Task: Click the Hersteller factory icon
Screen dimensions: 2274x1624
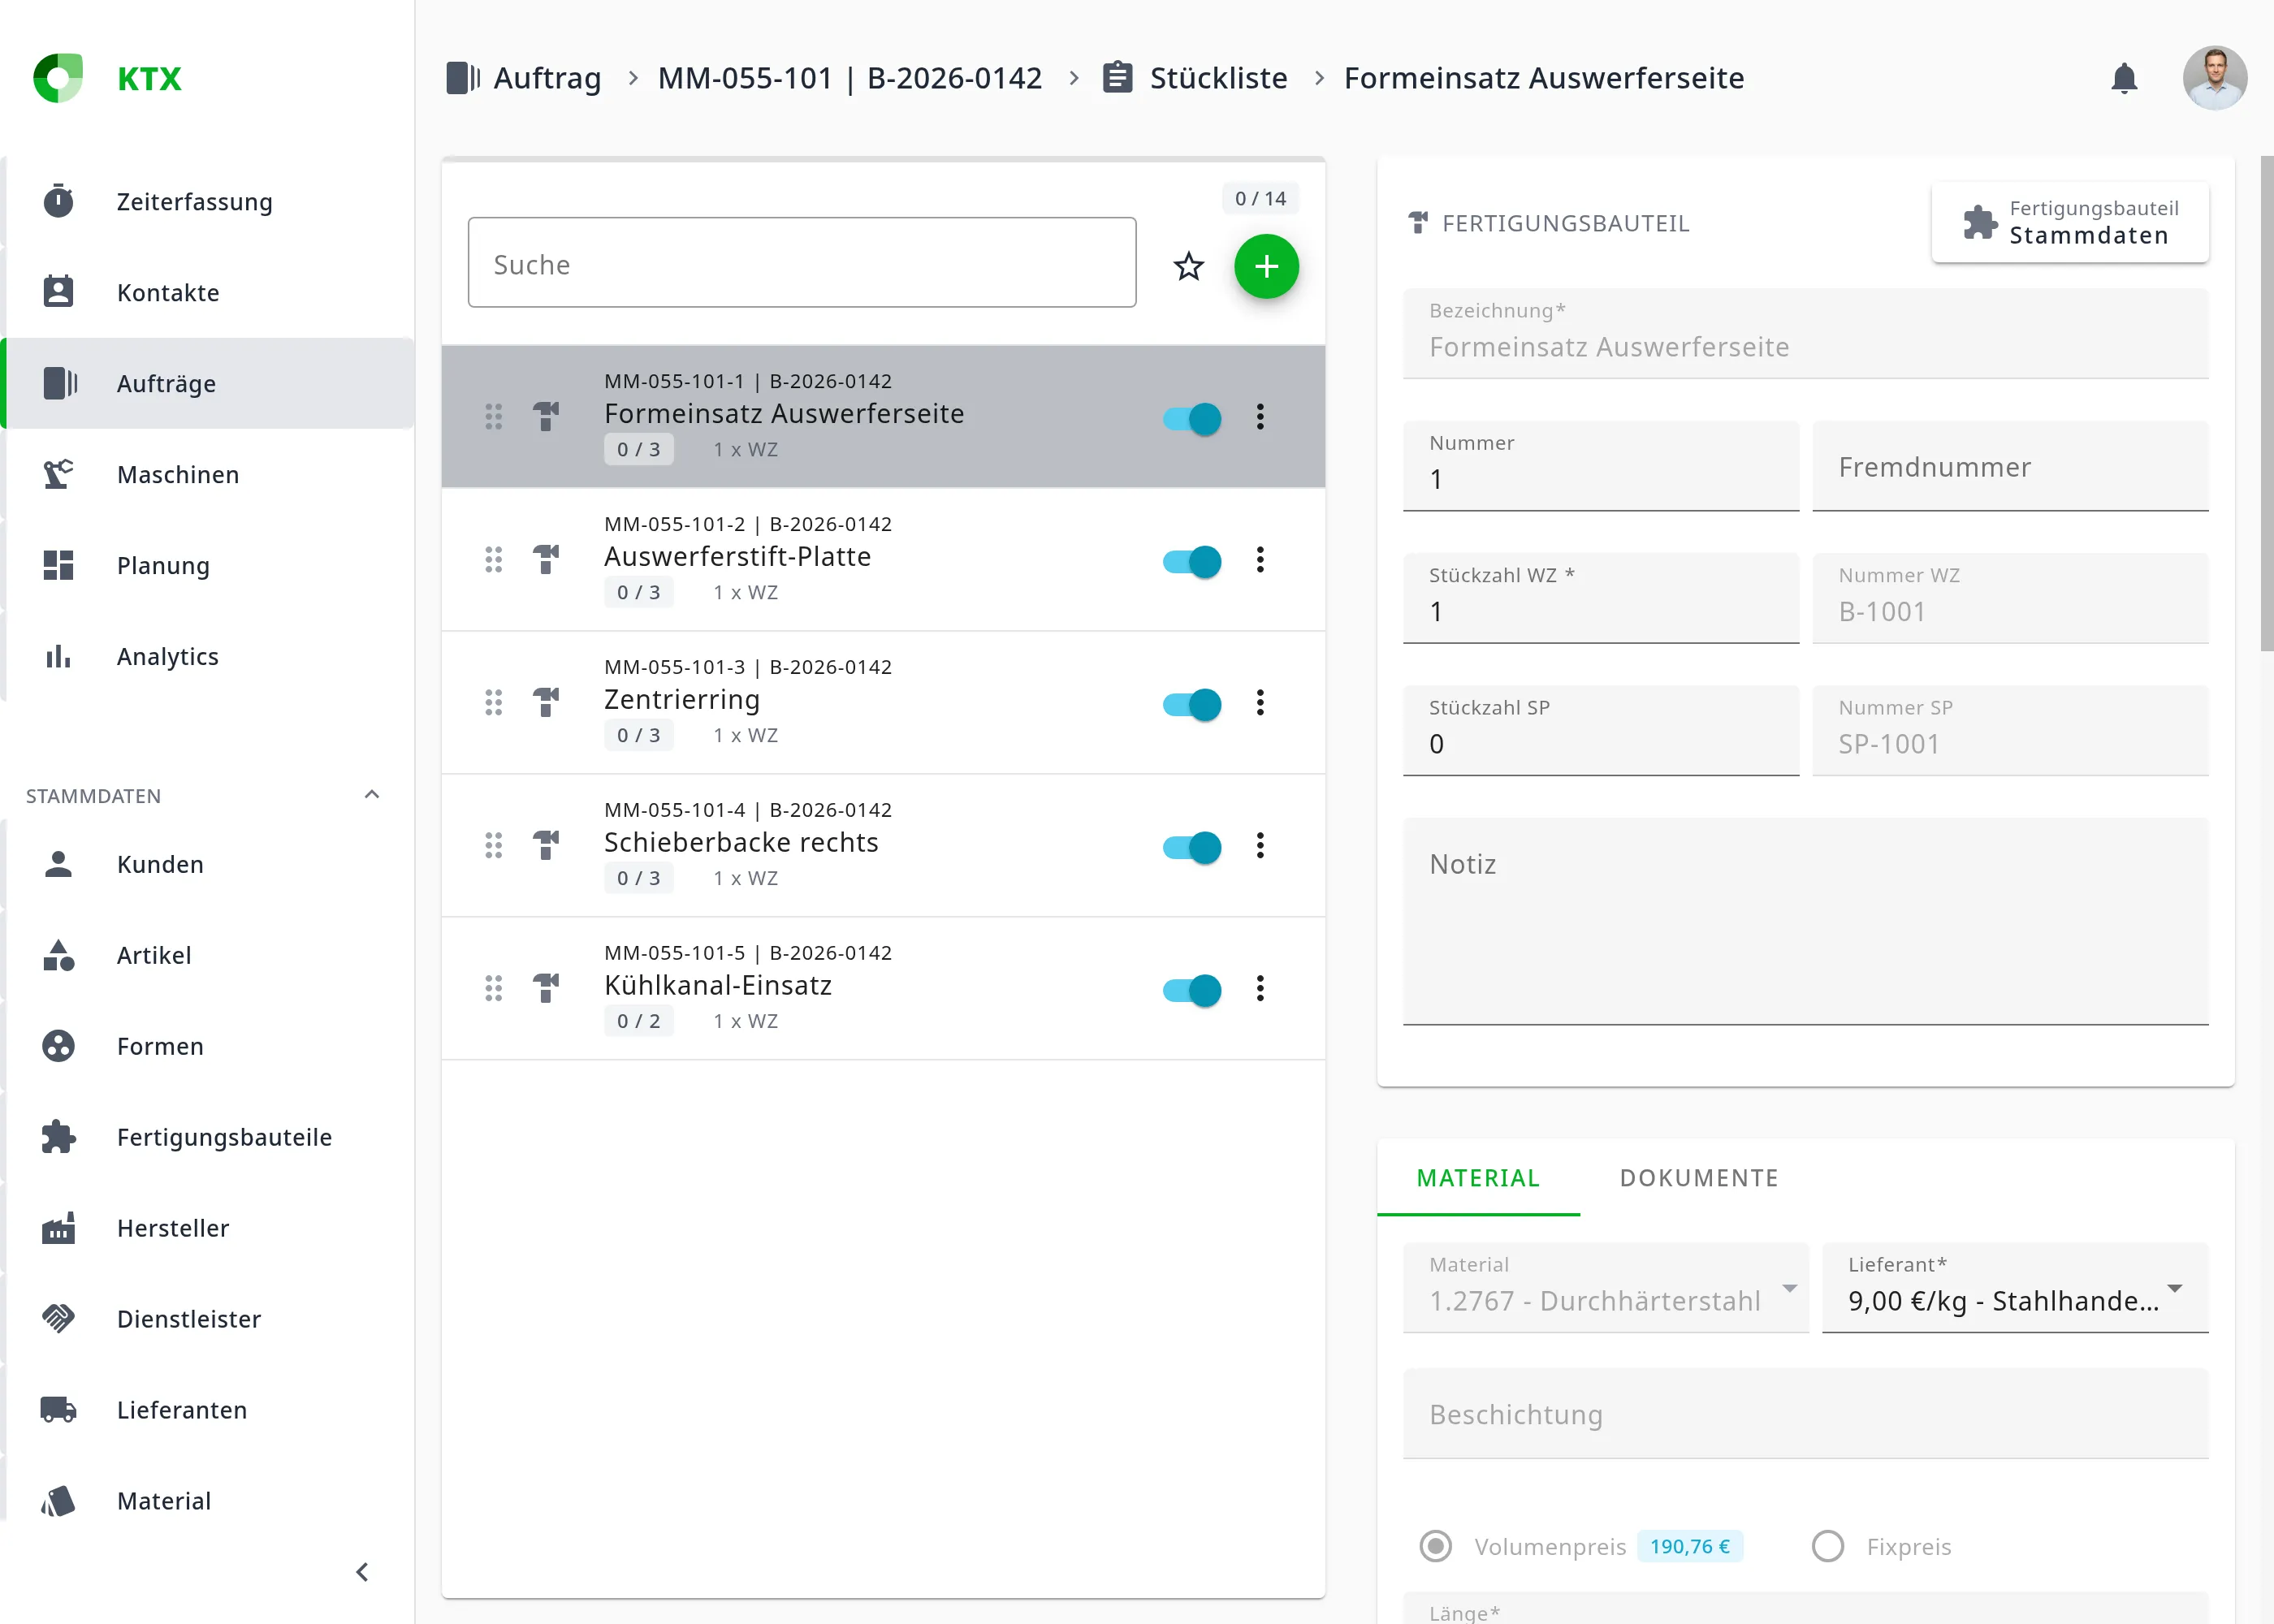Action: click(58, 1228)
